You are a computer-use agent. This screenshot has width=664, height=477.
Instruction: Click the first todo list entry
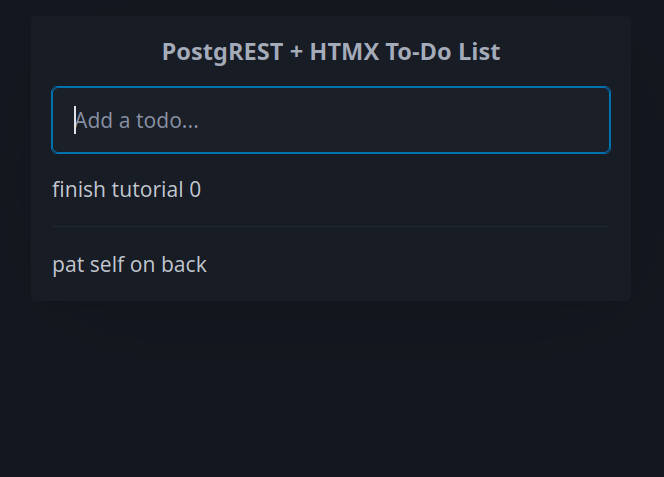tap(127, 189)
